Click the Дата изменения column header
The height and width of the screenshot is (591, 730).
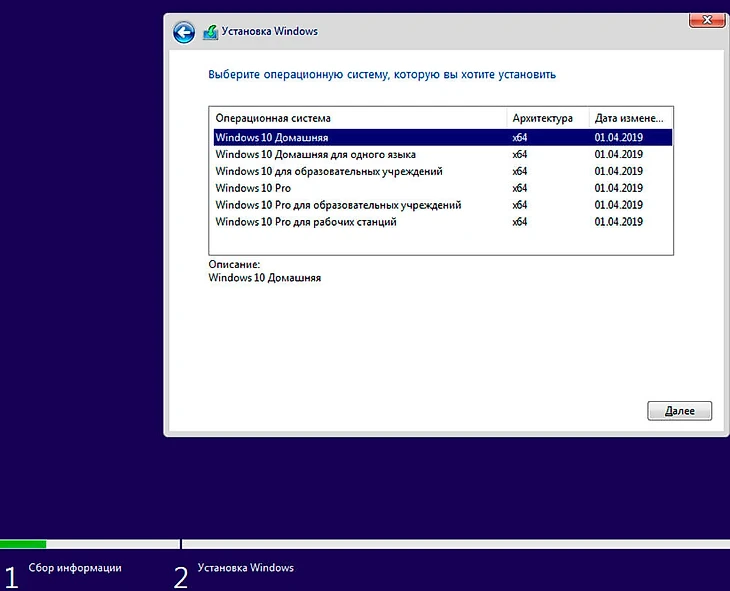click(630, 118)
